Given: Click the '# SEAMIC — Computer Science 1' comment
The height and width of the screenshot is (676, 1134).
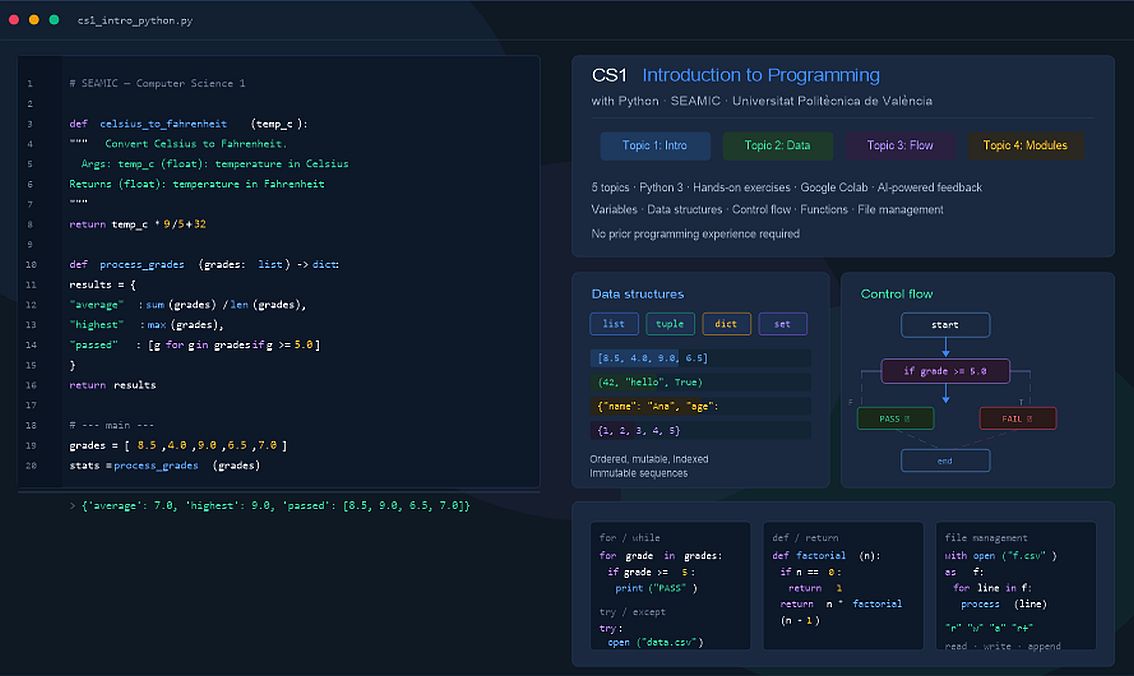Looking at the screenshot, I should 157,83.
